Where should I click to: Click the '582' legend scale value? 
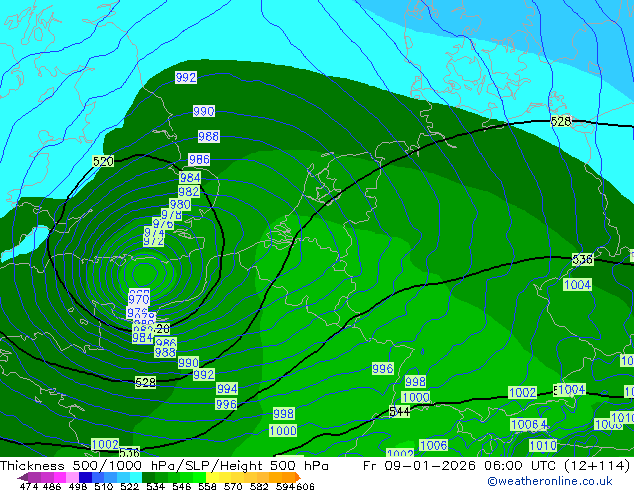click(x=259, y=486)
